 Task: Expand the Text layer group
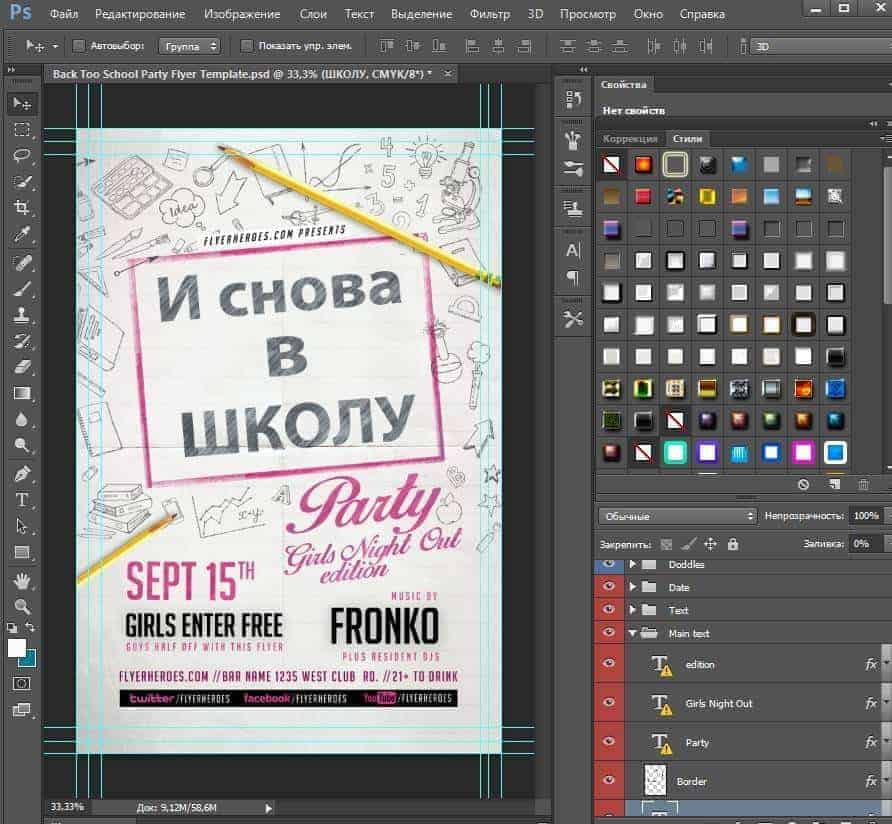click(633, 610)
